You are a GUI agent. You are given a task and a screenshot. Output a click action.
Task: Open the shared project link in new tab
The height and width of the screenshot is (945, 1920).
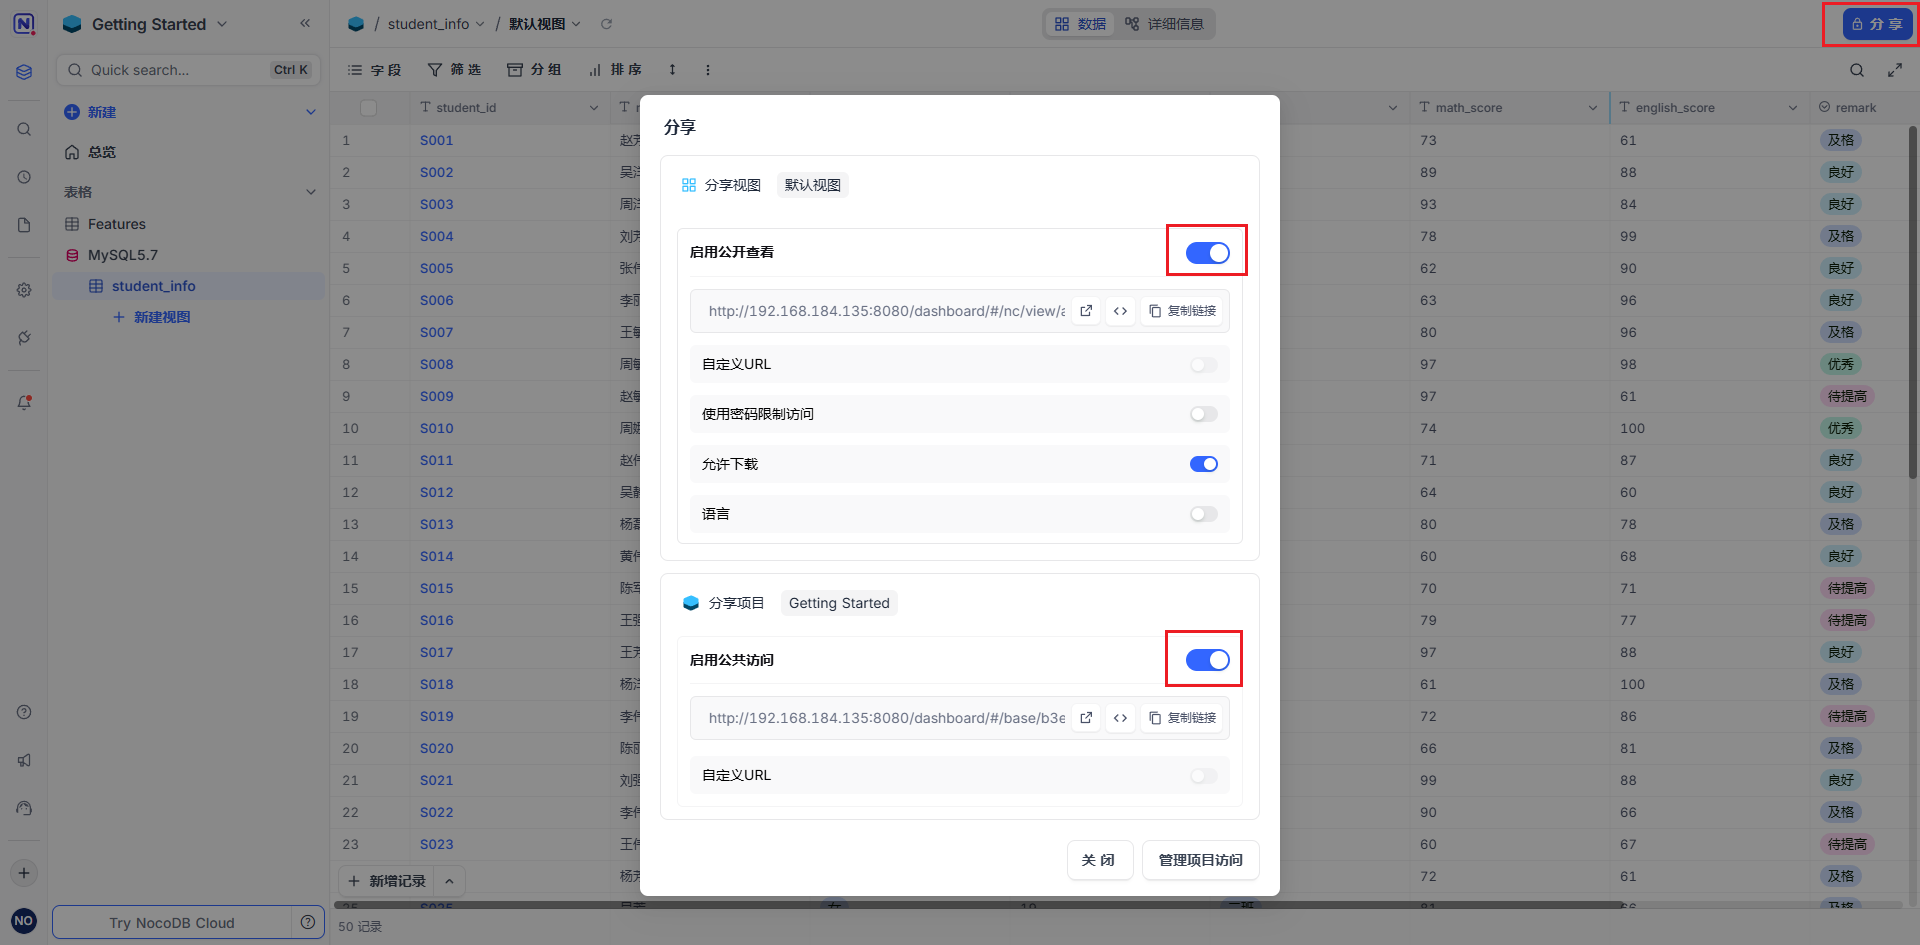[x=1086, y=718]
